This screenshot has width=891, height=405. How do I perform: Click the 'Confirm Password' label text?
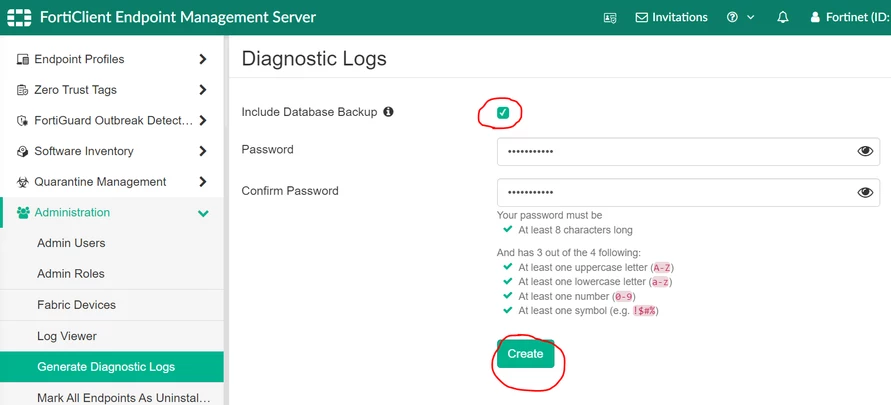tap(290, 191)
